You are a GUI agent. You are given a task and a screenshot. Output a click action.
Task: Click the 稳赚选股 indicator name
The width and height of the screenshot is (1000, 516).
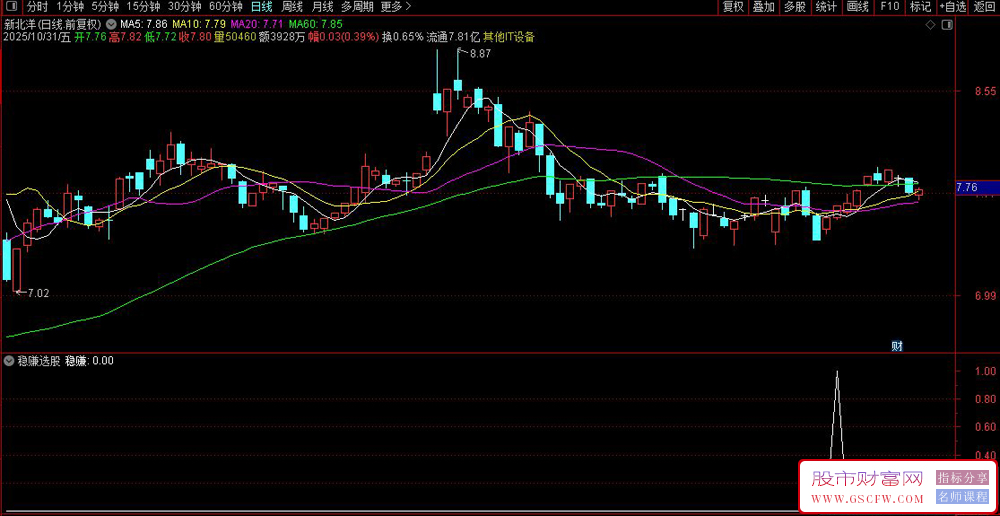coord(39,360)
